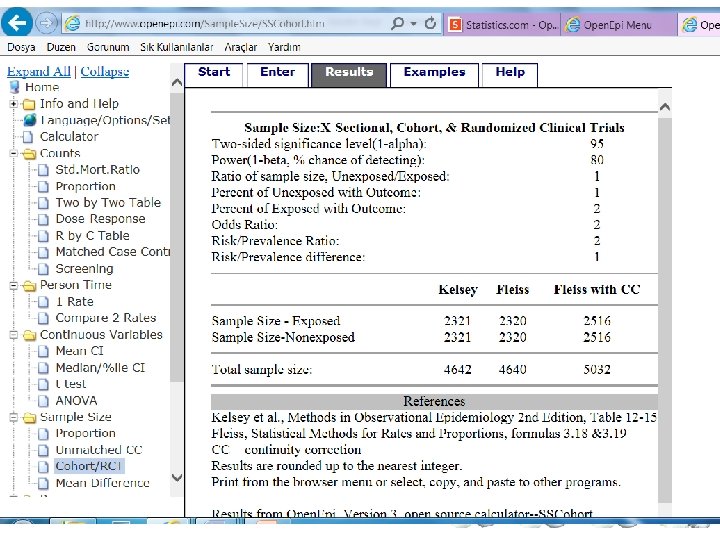Click the Unmatched CC page icon

coord(43,450)
